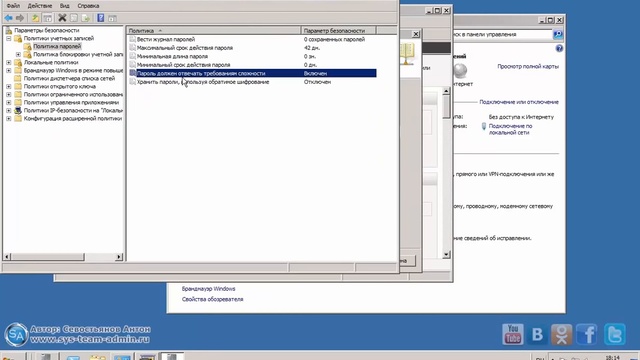640x360 pixels.
Task: Expand Политики открытого ключа node
Action: click(x=9, y=87)
